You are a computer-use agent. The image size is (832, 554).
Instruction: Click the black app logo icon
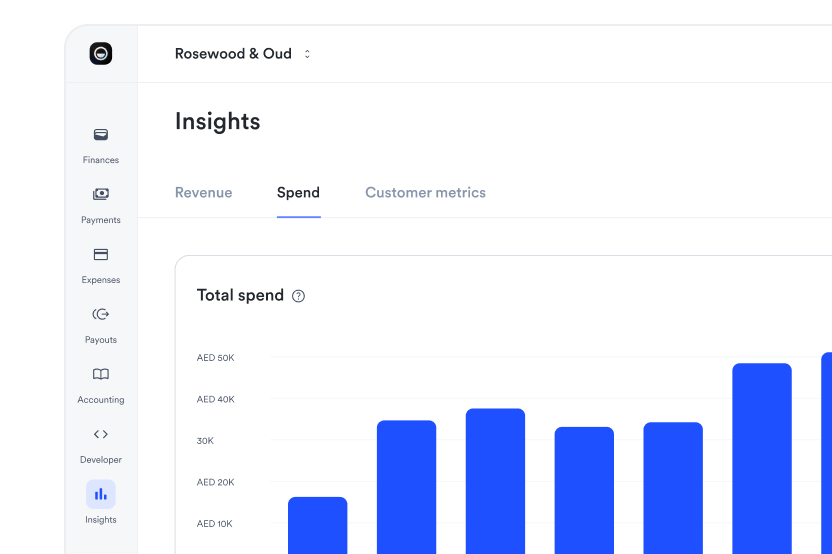pos(101,54)
